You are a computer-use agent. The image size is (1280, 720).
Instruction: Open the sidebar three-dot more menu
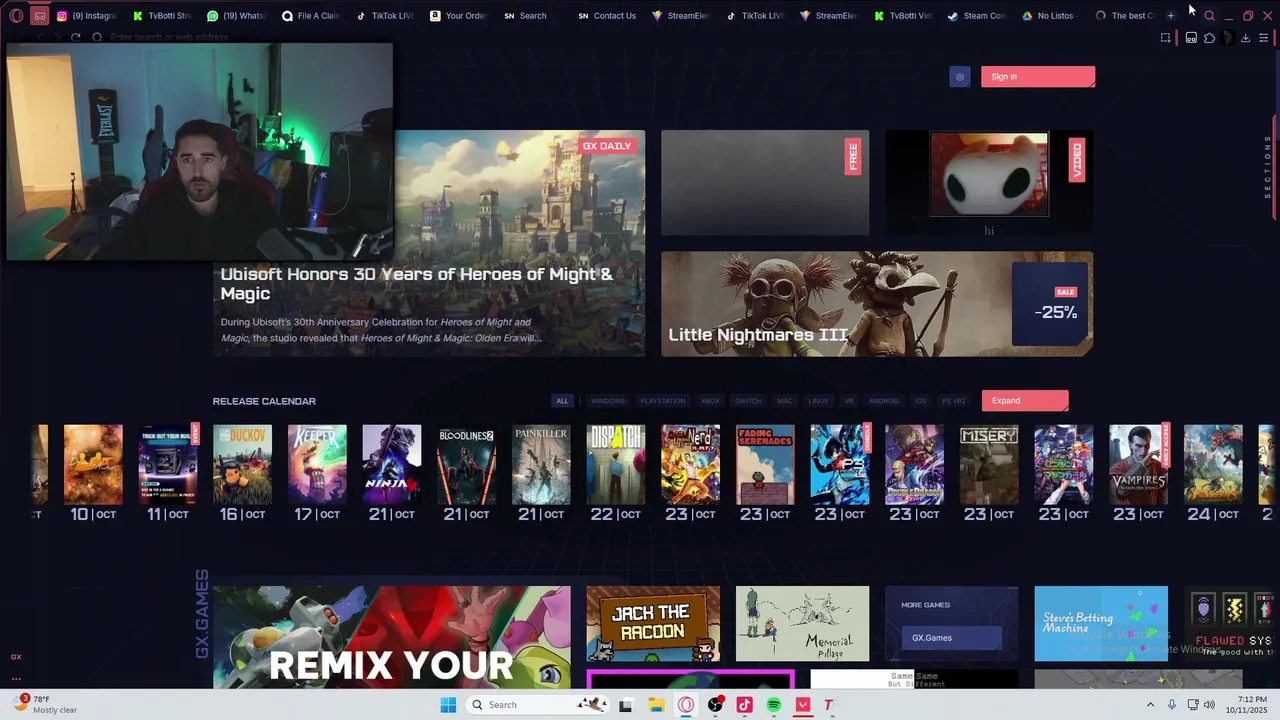16,679
